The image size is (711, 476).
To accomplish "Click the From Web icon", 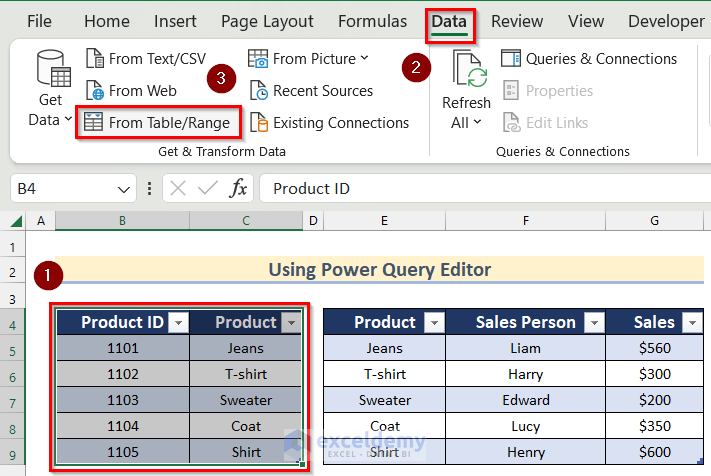I will pyautogui.click(x=95, y=91).
